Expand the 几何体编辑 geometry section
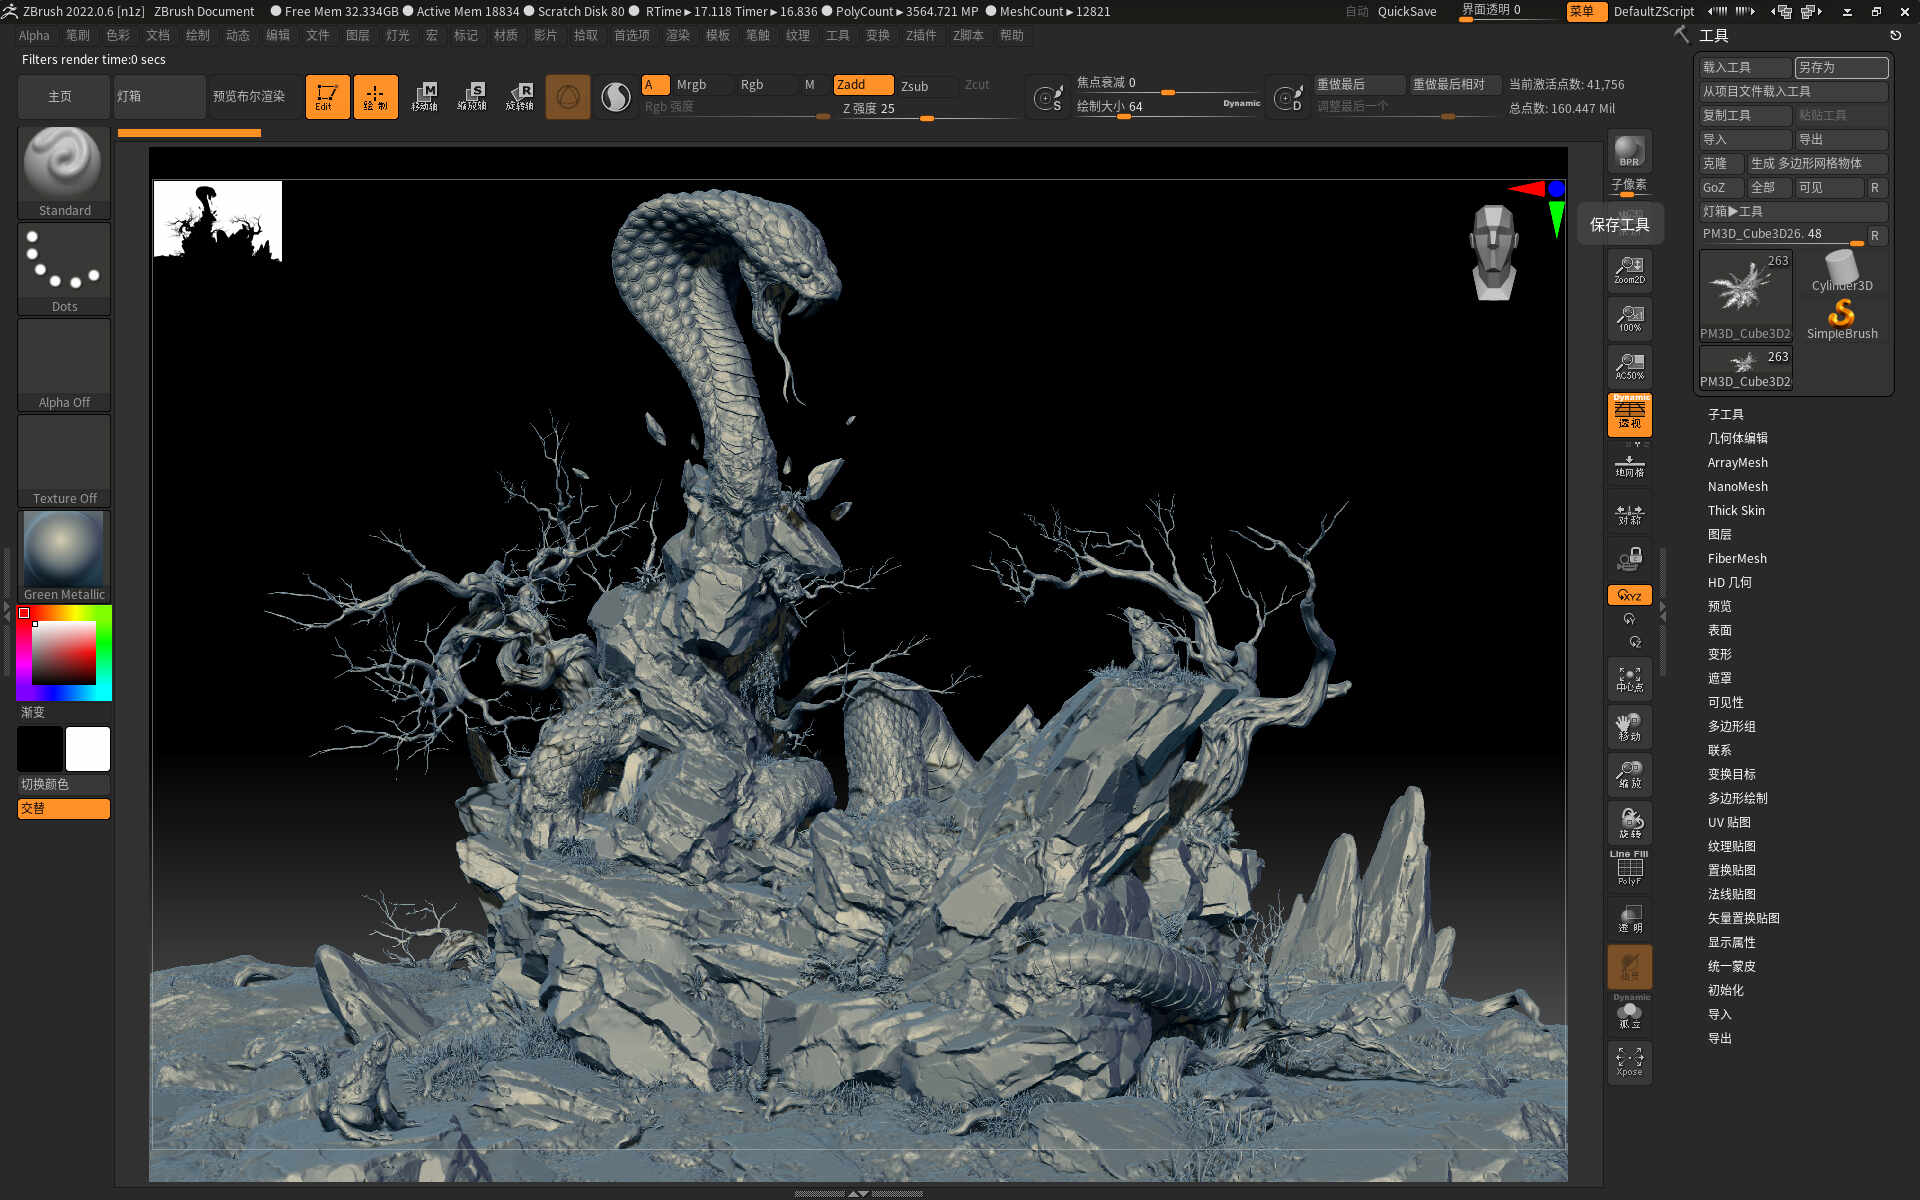Image resolution: width=1920 pixels, height=1200 pixels. (1737, 438)
